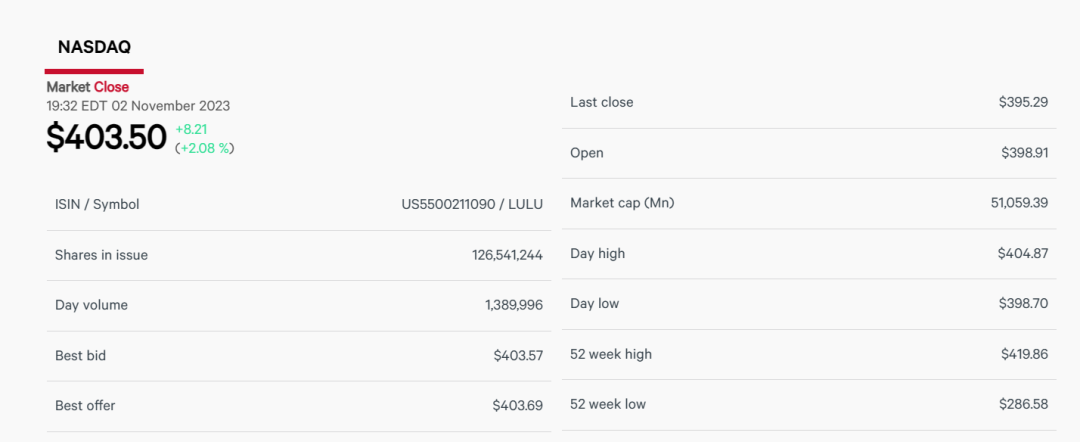
Task: Click the 52 week high value $419.86
Action: (x=1025, y=355)
